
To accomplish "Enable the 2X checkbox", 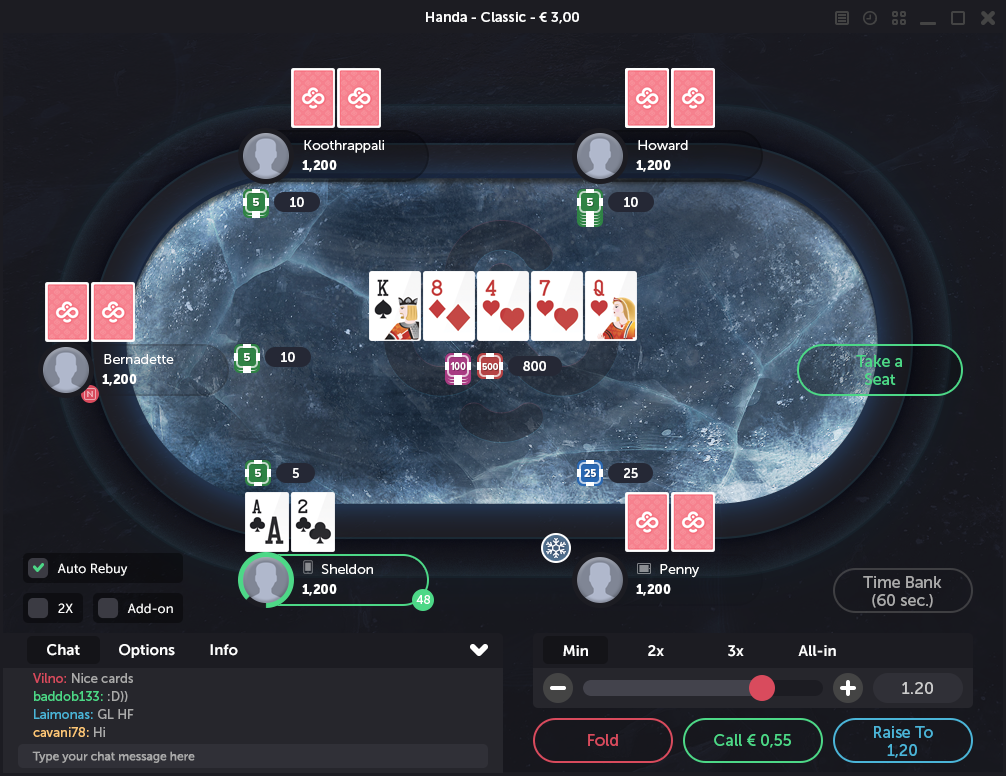I will click(38, 608).
